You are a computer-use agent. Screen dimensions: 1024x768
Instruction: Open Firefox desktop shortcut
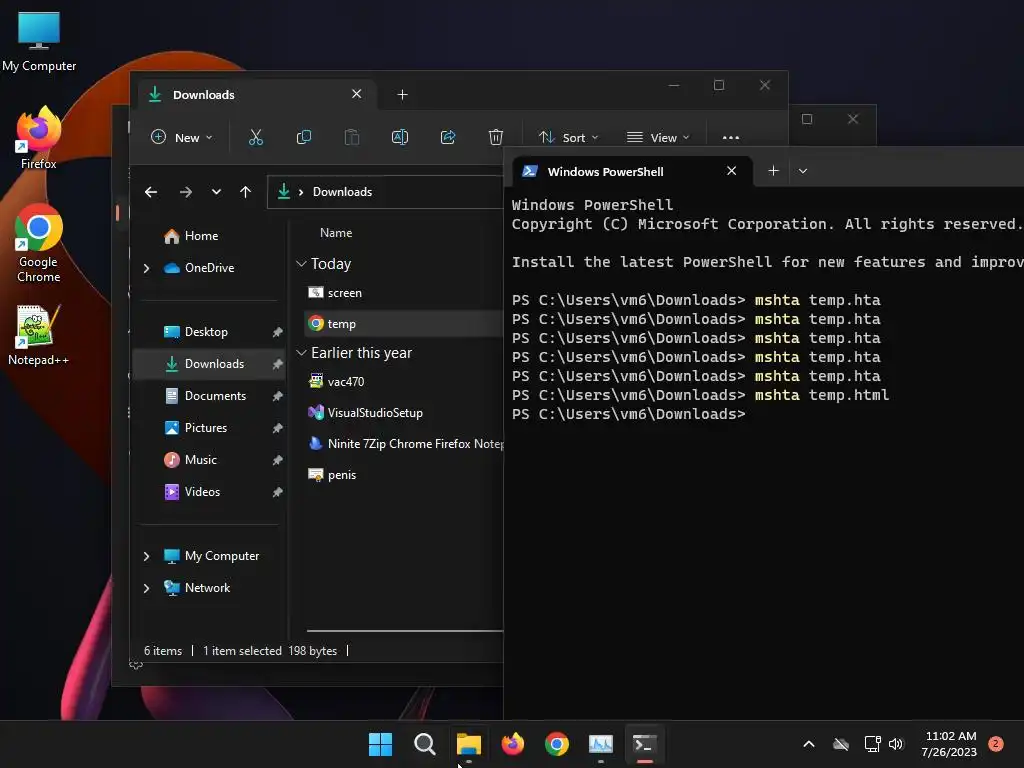[x=39, y=138]
